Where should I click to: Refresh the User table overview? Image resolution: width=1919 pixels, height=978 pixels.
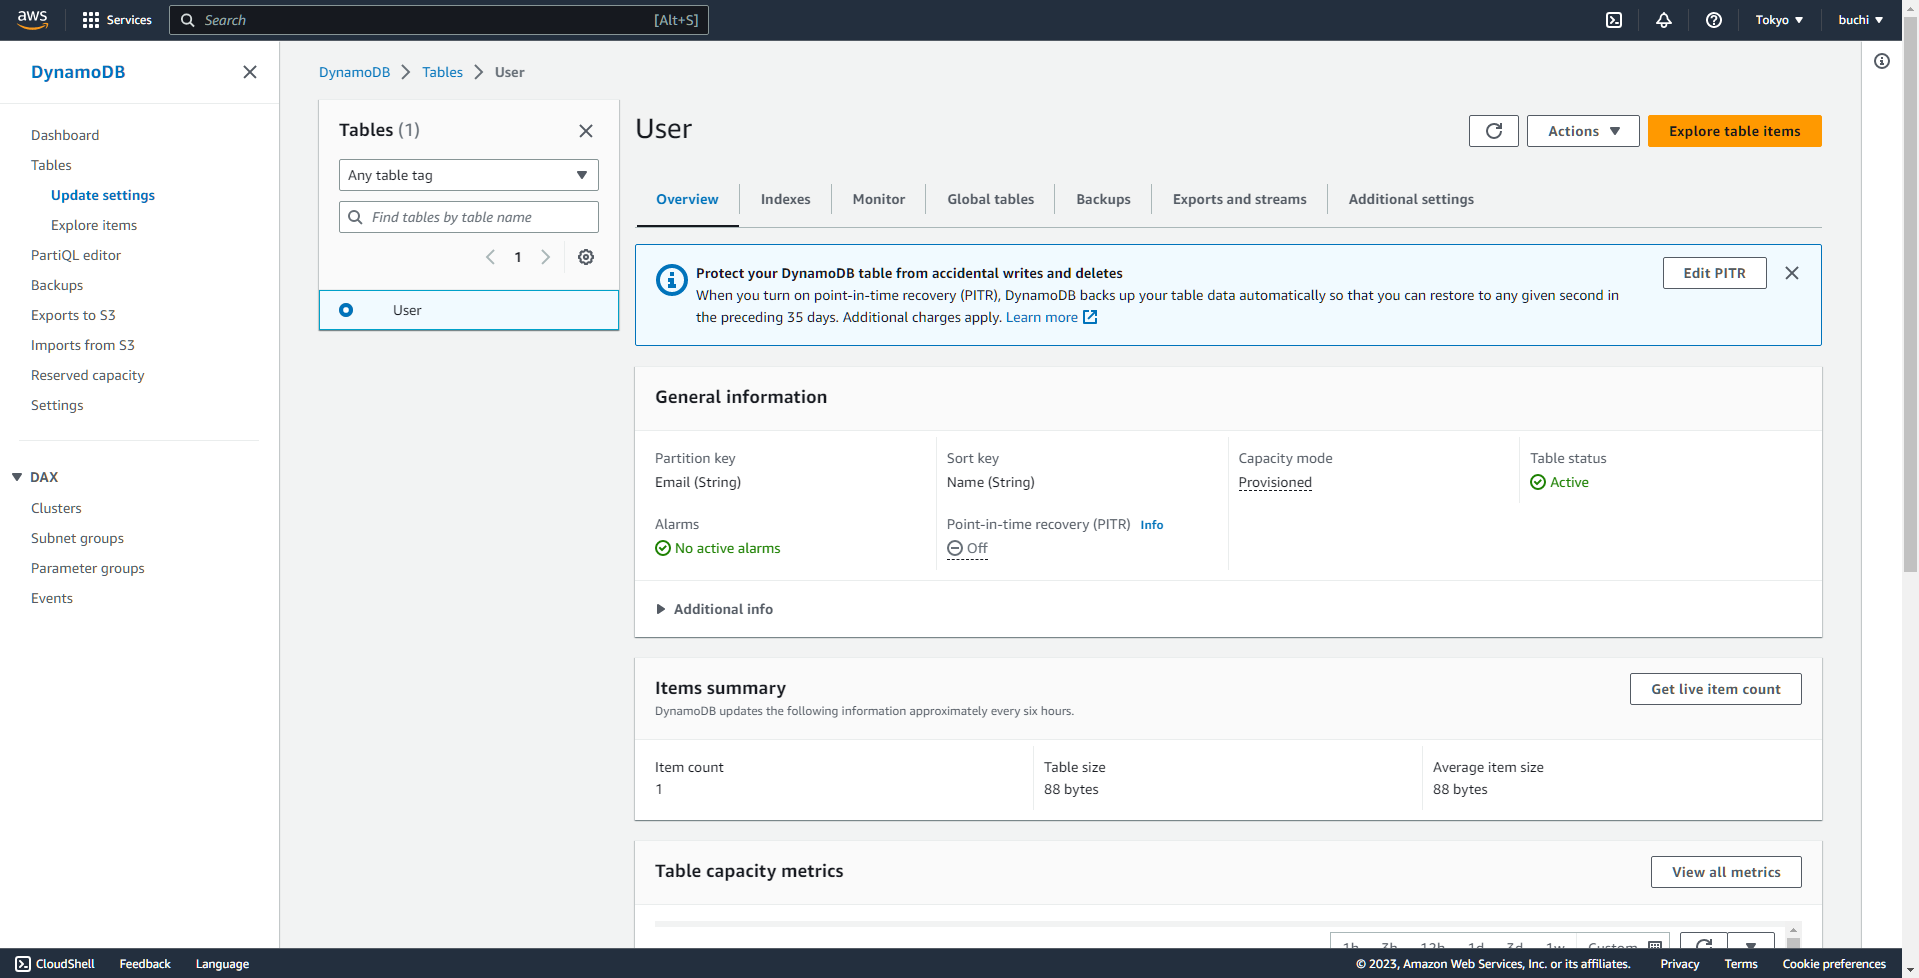(x=1493, y=131)
